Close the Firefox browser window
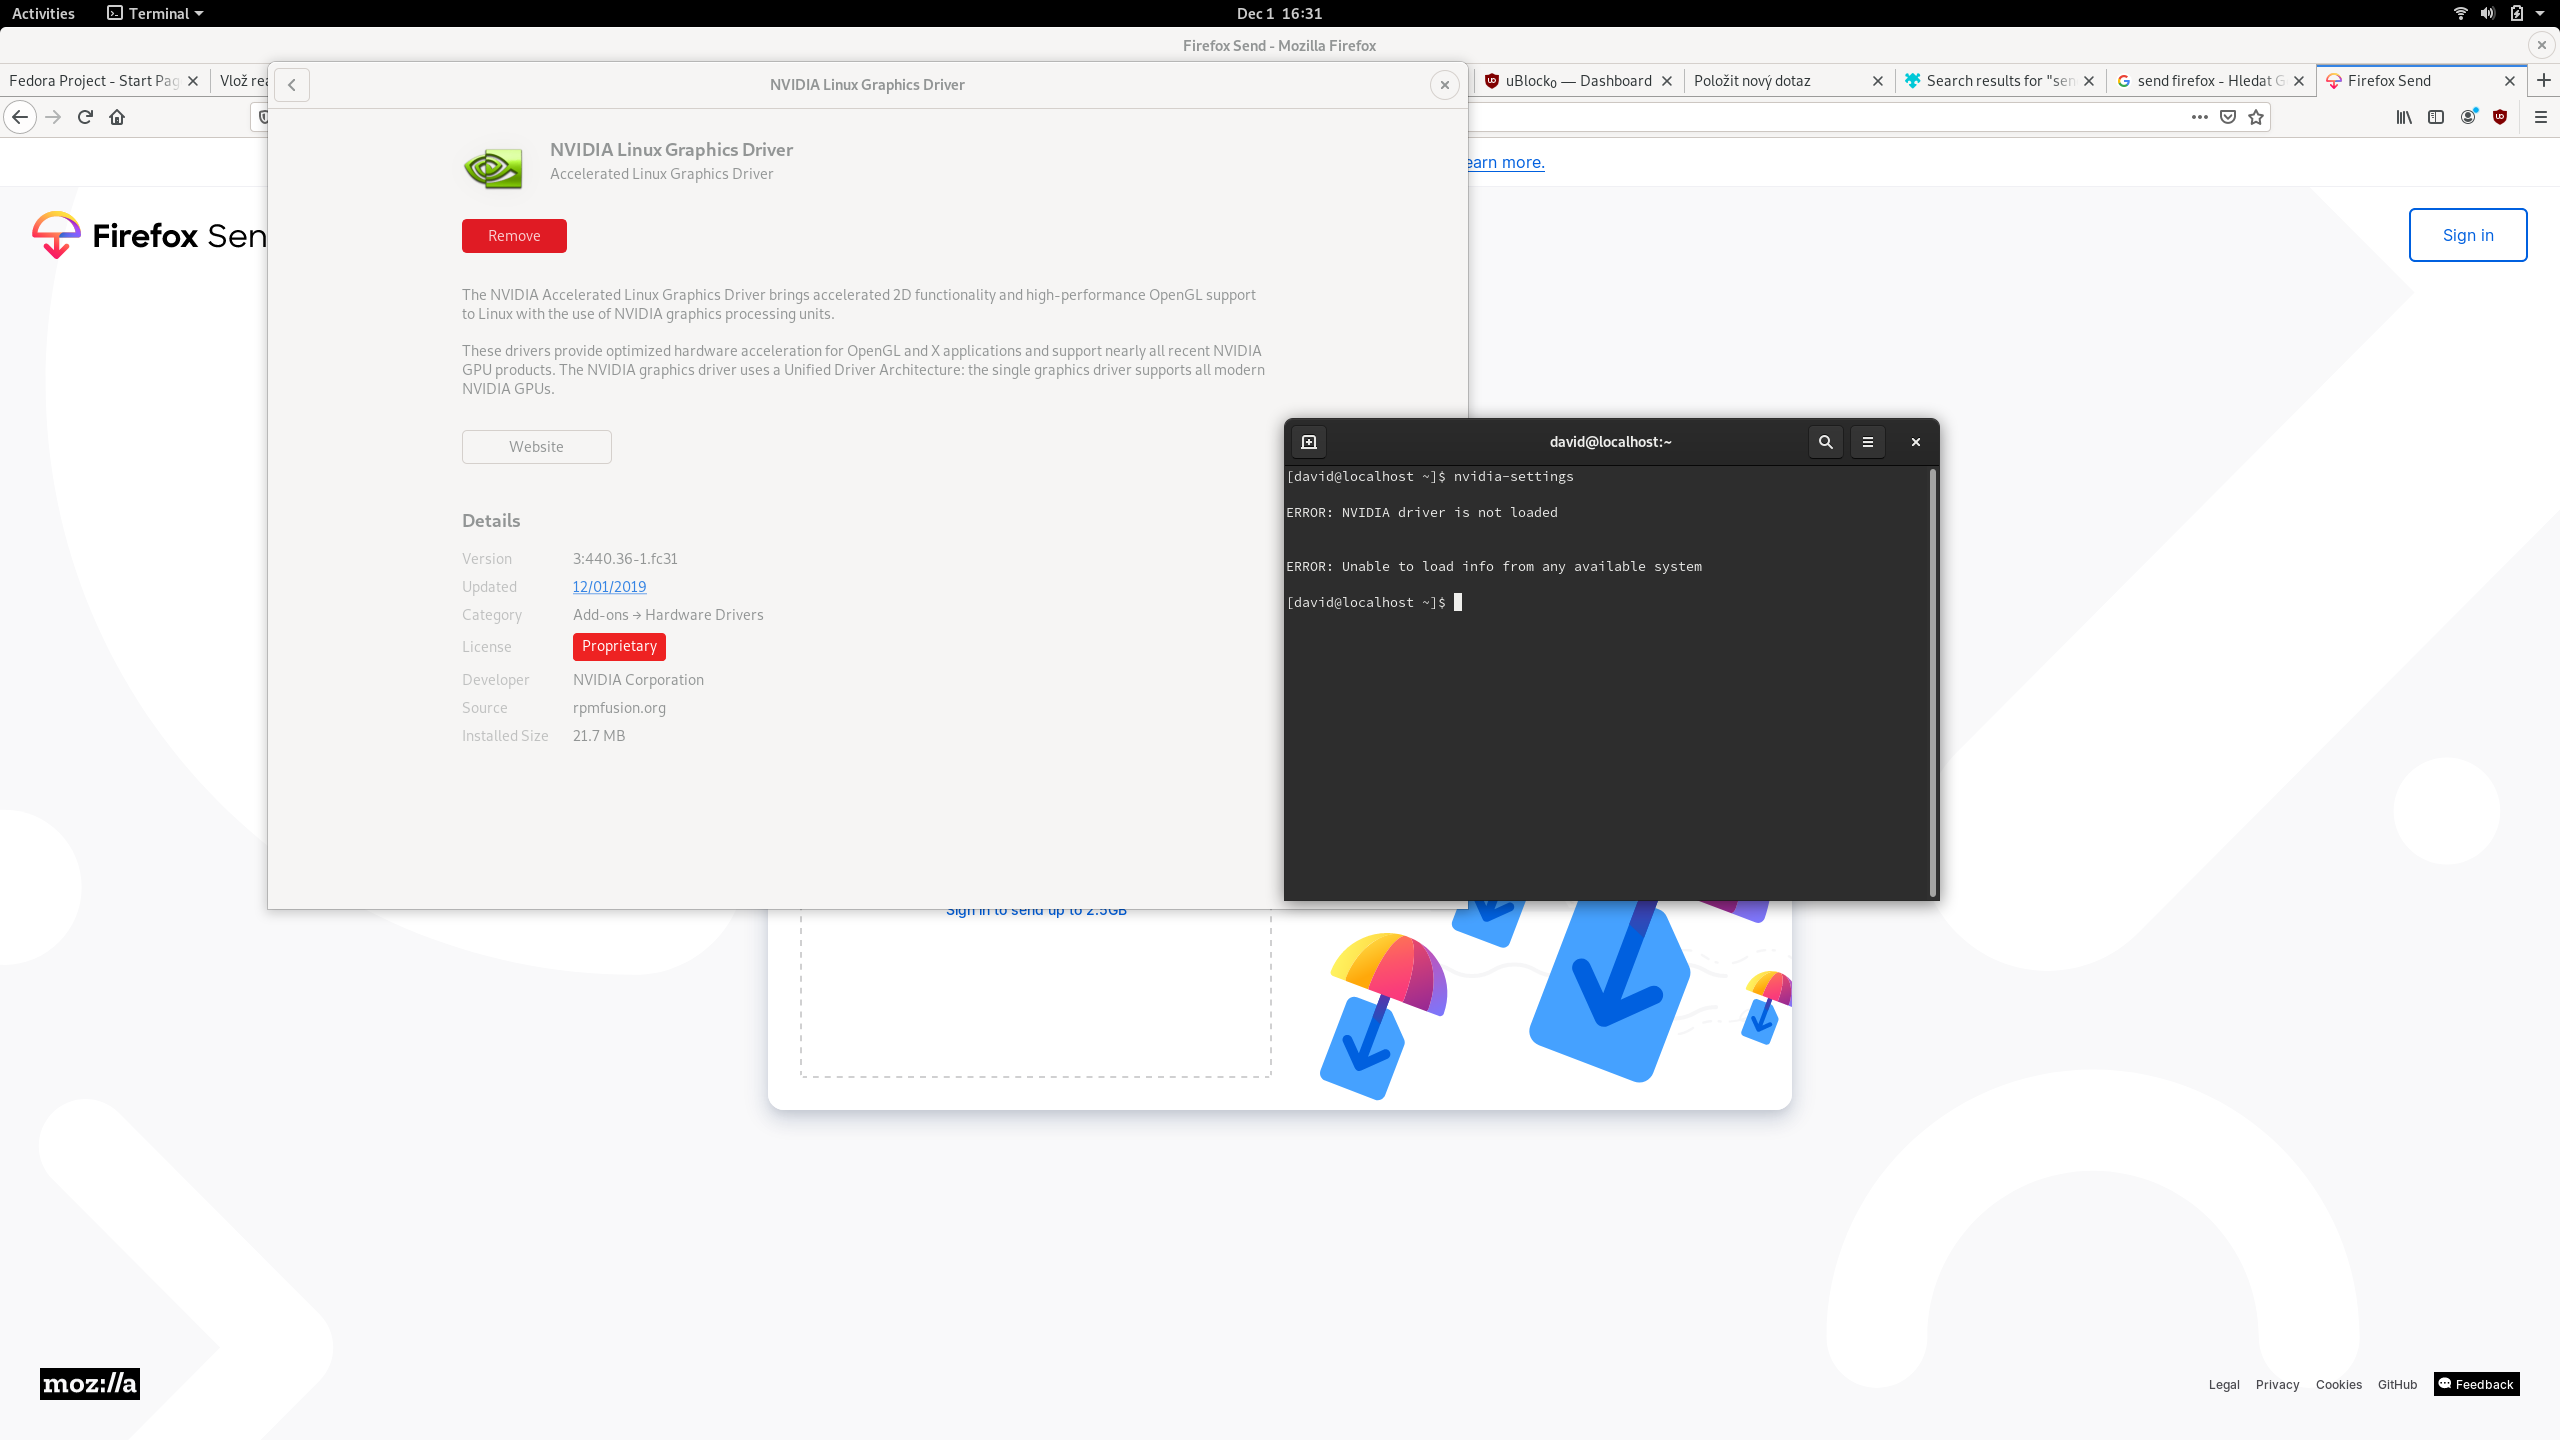The width and height of the screenshot is (2560, 1440). (2541, 45)
